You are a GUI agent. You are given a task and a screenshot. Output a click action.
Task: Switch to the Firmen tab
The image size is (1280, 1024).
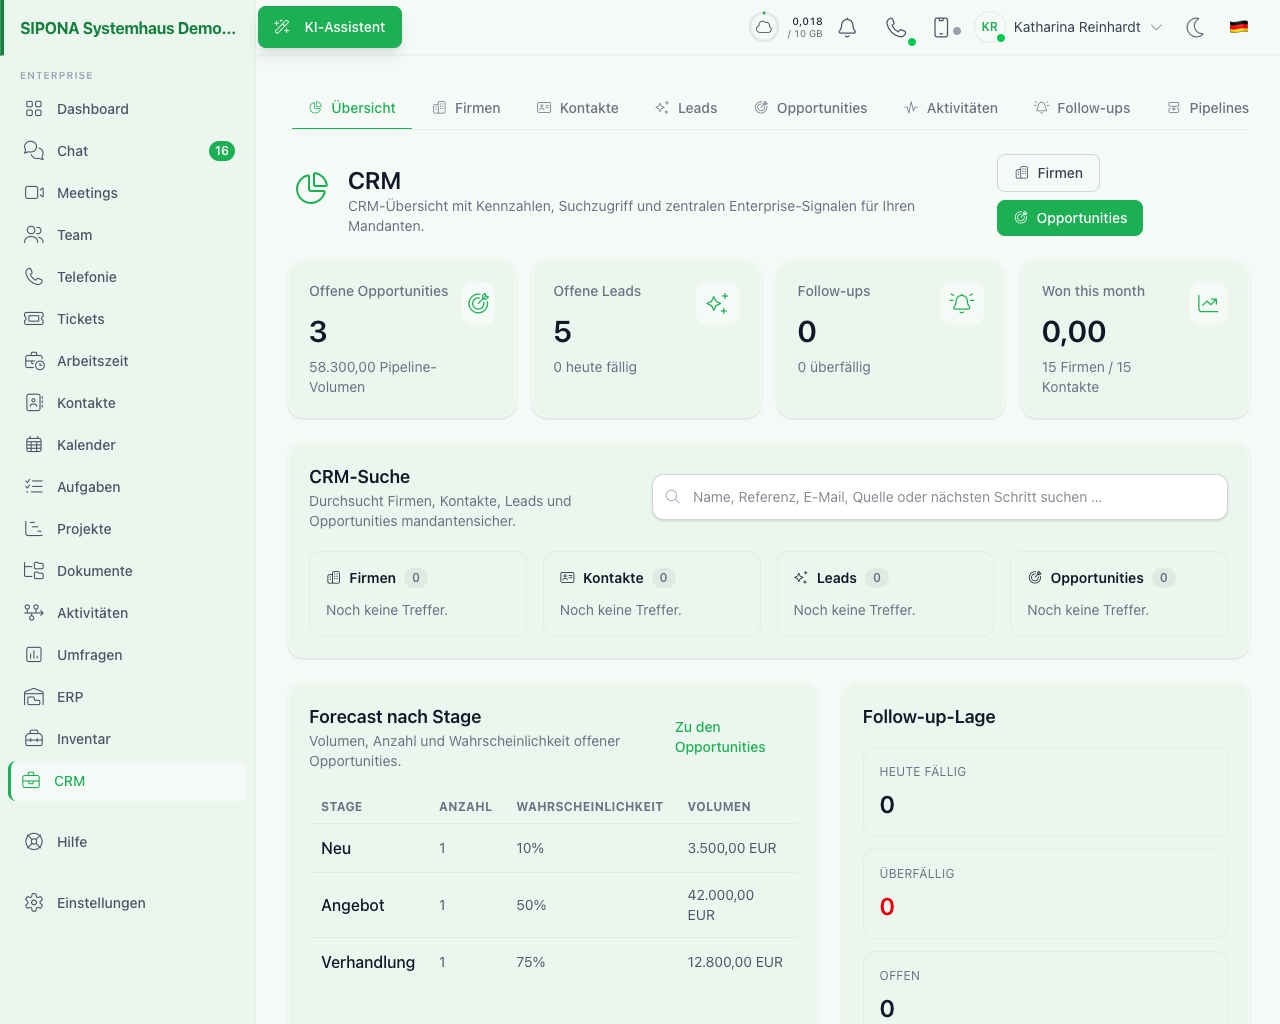(x=466, y=108)
